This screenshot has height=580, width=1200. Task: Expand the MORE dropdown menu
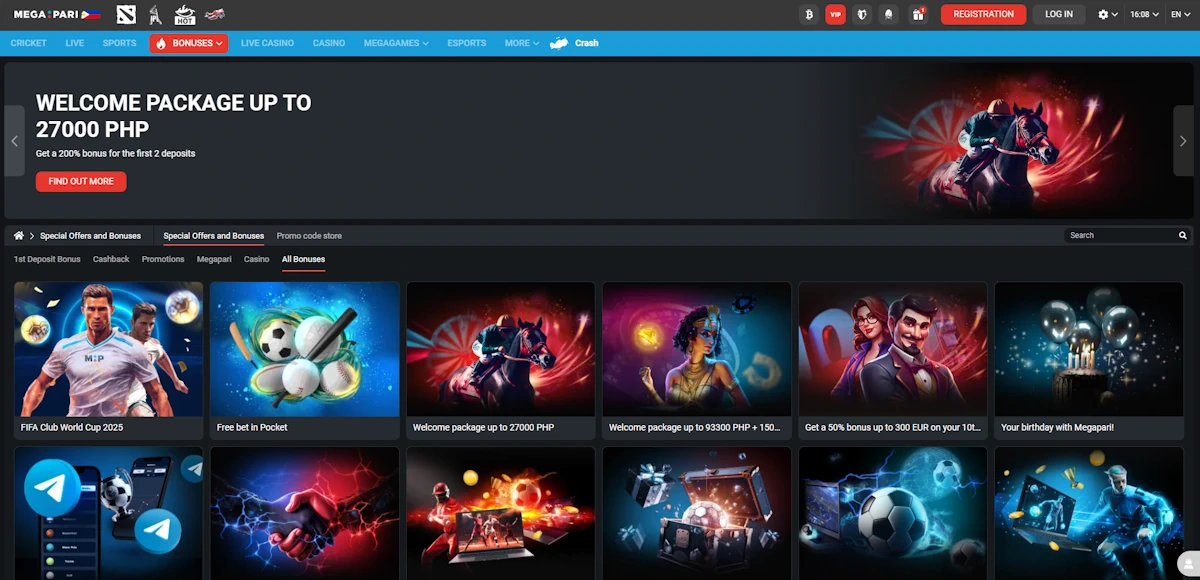coord(522,43)
